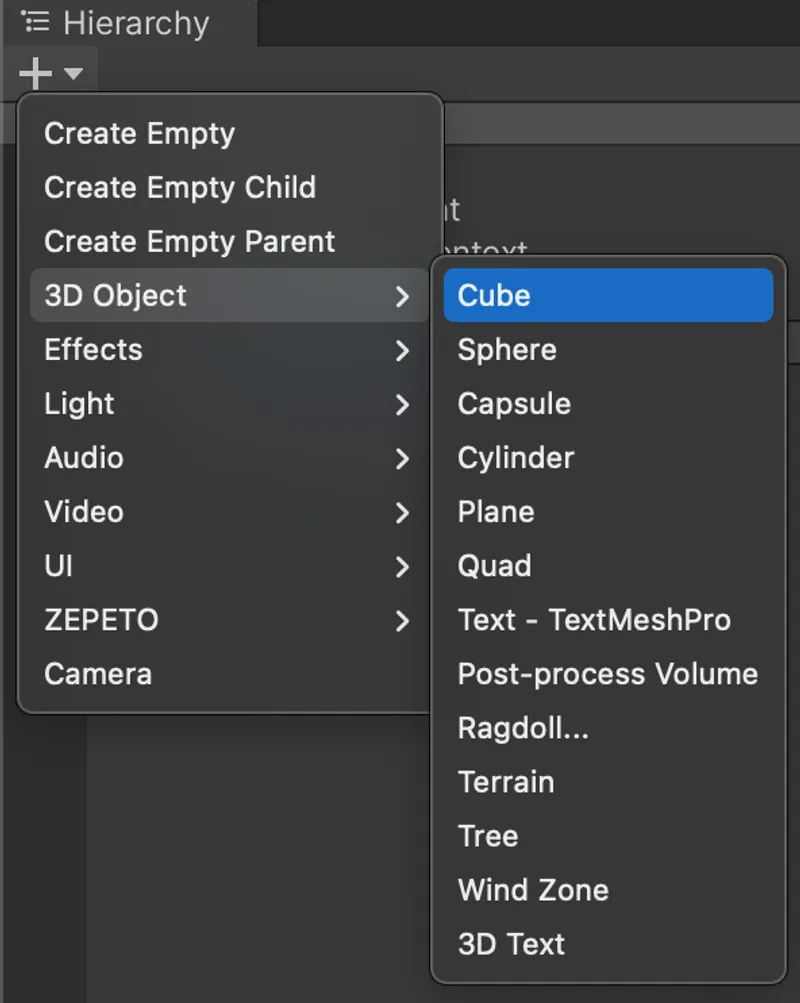
Task: Choose Create Empty from the menu
Action: tap(139, 133)
